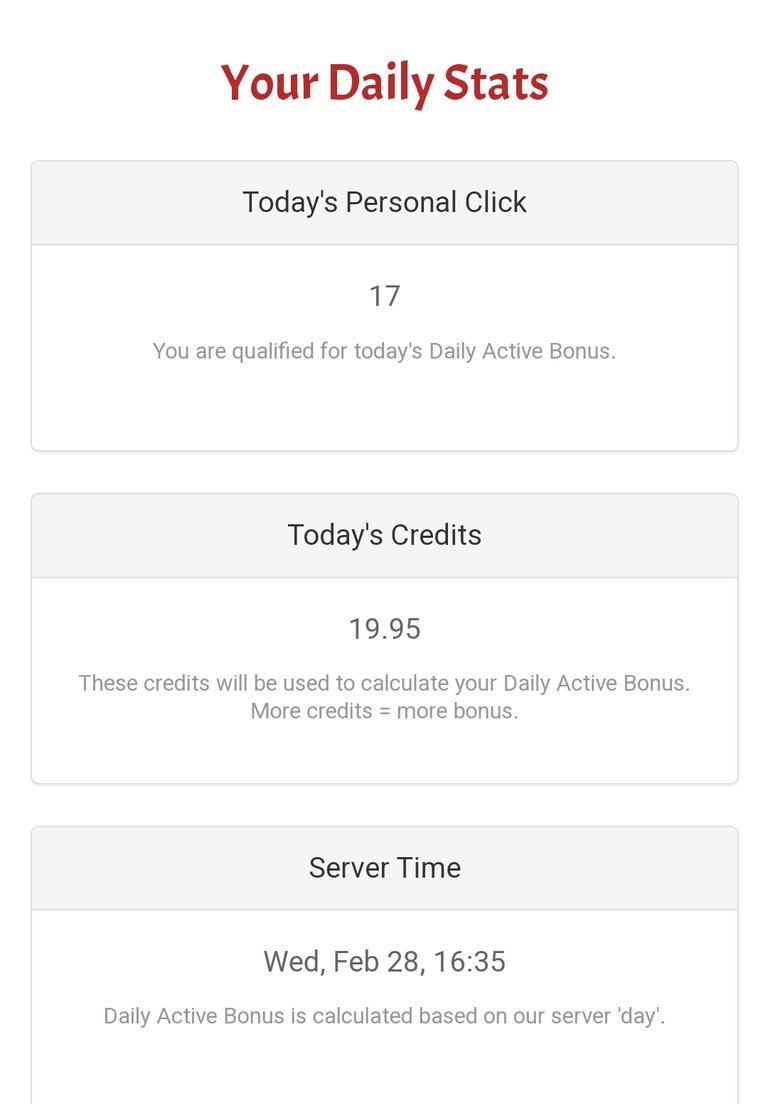This screenshot has width=768, height=1104.
Task: Click the server 'day' explanation text
Action: coord(384,1016)
